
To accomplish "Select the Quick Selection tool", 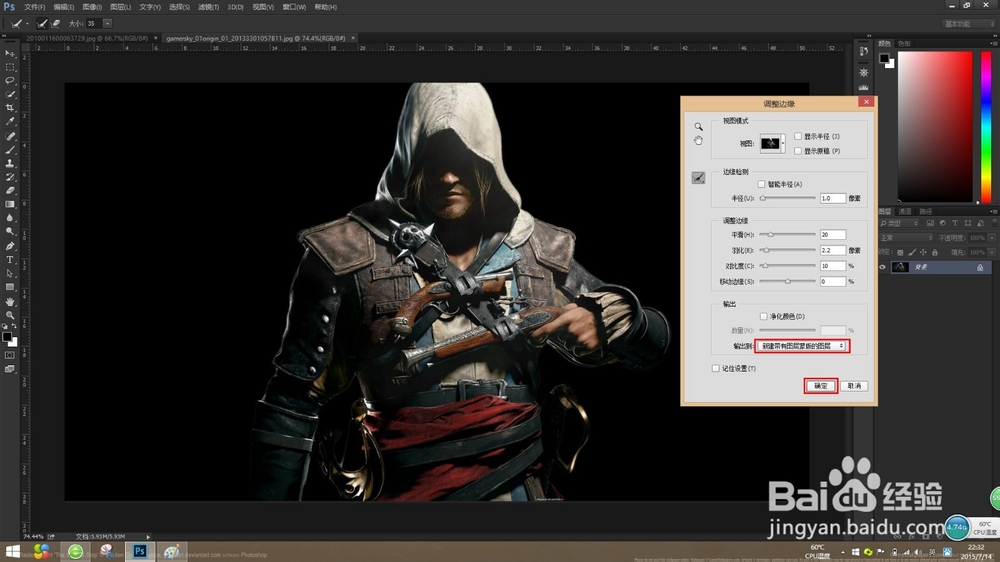I will 10,94.
